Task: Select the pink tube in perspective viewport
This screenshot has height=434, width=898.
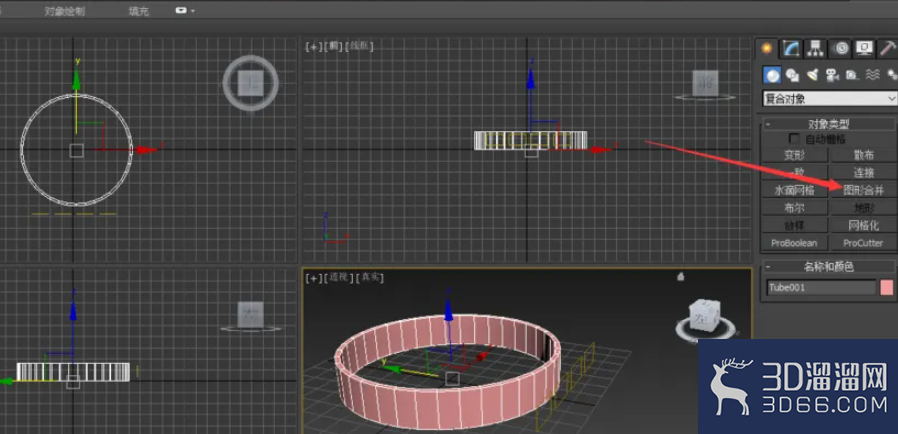Action: point(447,407)
